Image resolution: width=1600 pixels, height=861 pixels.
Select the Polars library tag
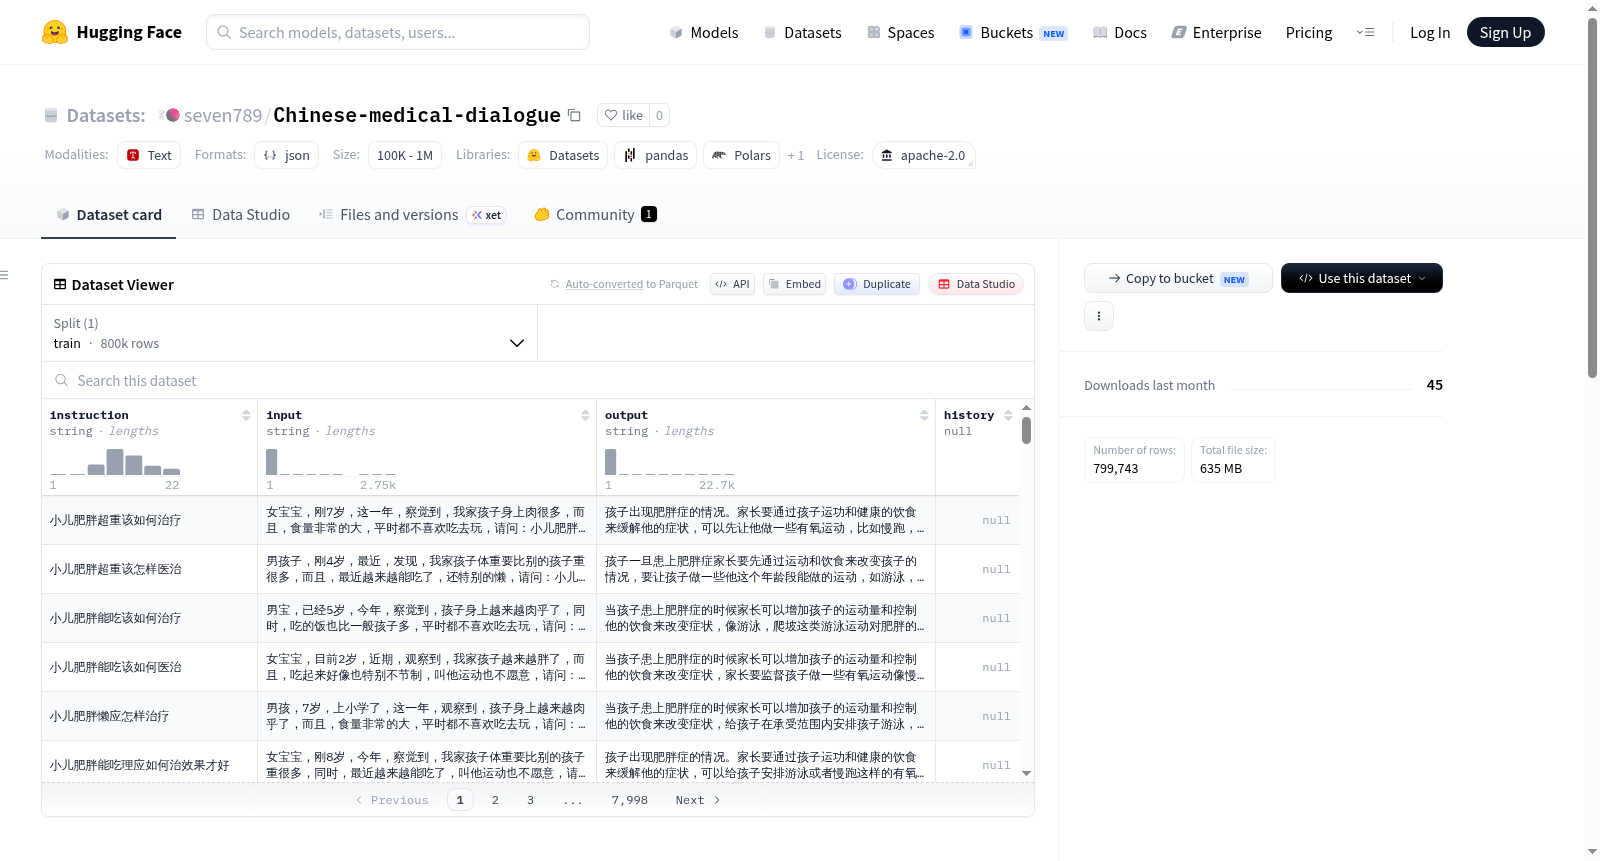[x=742, y=155]
